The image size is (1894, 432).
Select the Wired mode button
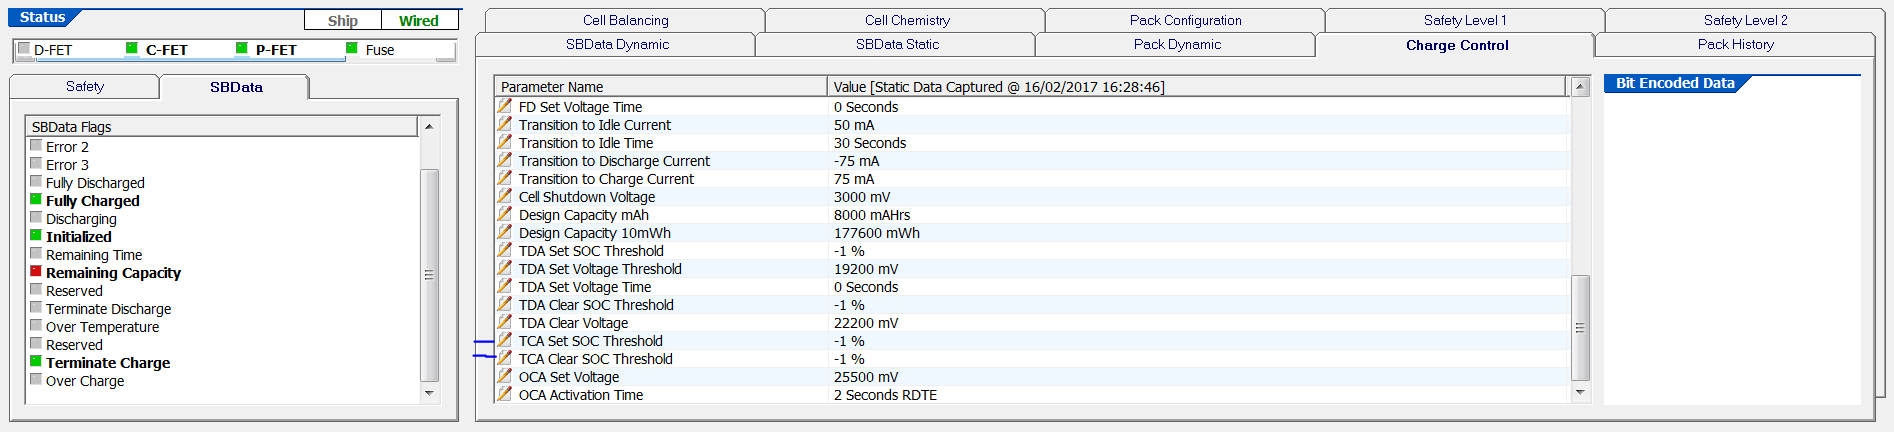pyautogui.click(x=419, y=20)
